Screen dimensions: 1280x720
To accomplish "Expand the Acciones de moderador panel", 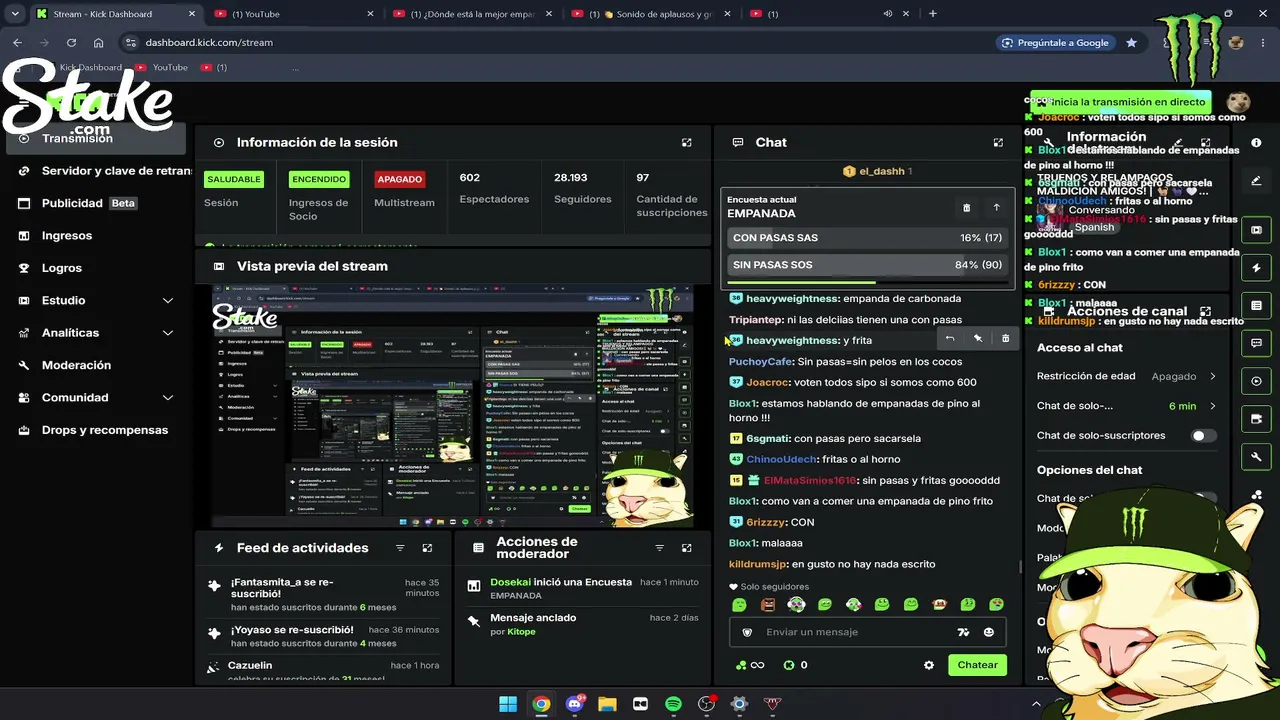I will click(x=686, y=548).
